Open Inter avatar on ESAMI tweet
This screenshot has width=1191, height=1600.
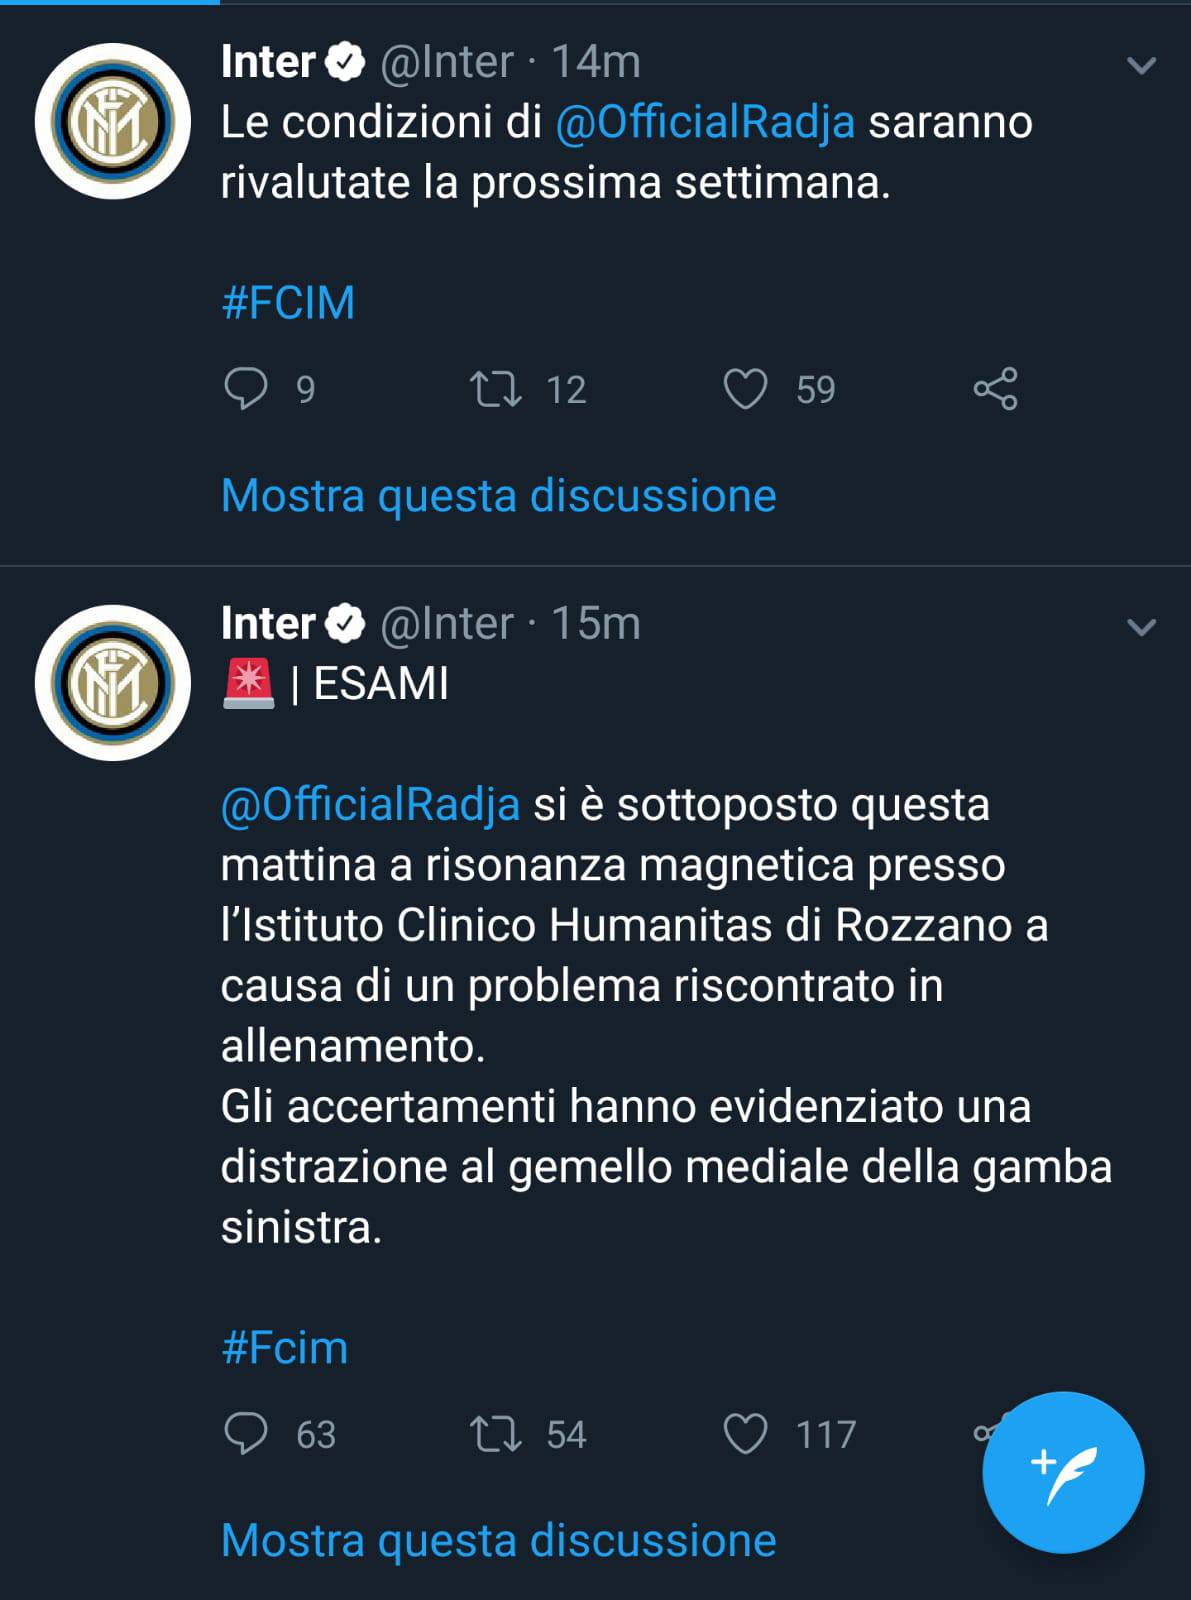[113, 683]
